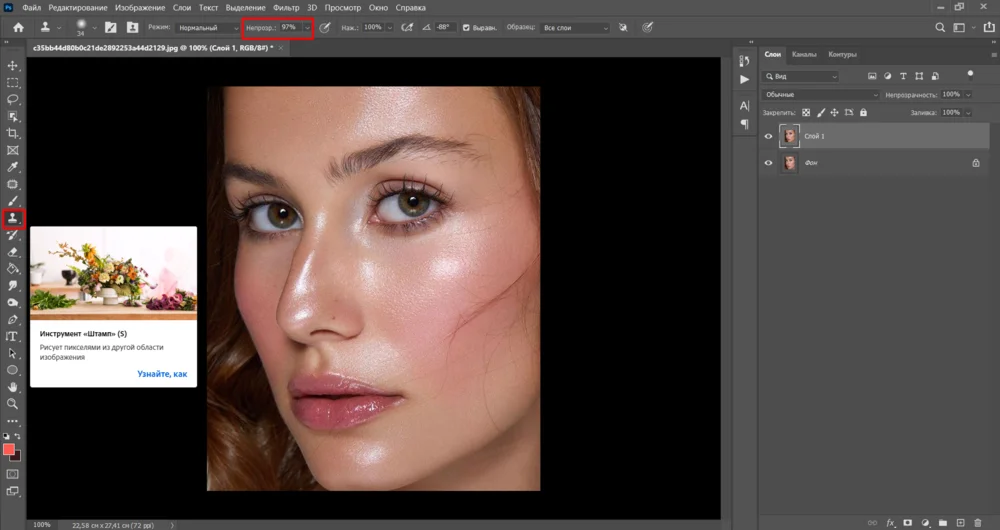Toggle visibility of the Фон layer

point(768,162)
